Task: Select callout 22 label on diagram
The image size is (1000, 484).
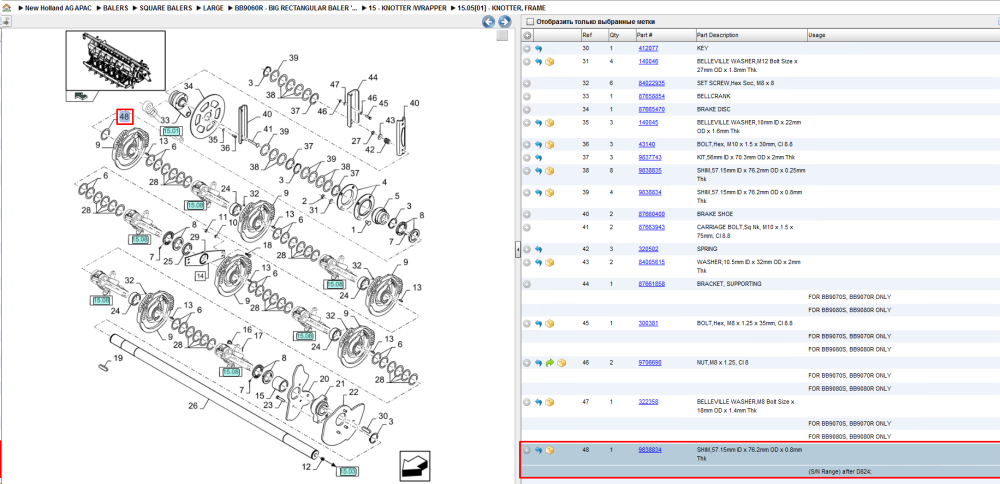Action: click(x=353, y=392)
